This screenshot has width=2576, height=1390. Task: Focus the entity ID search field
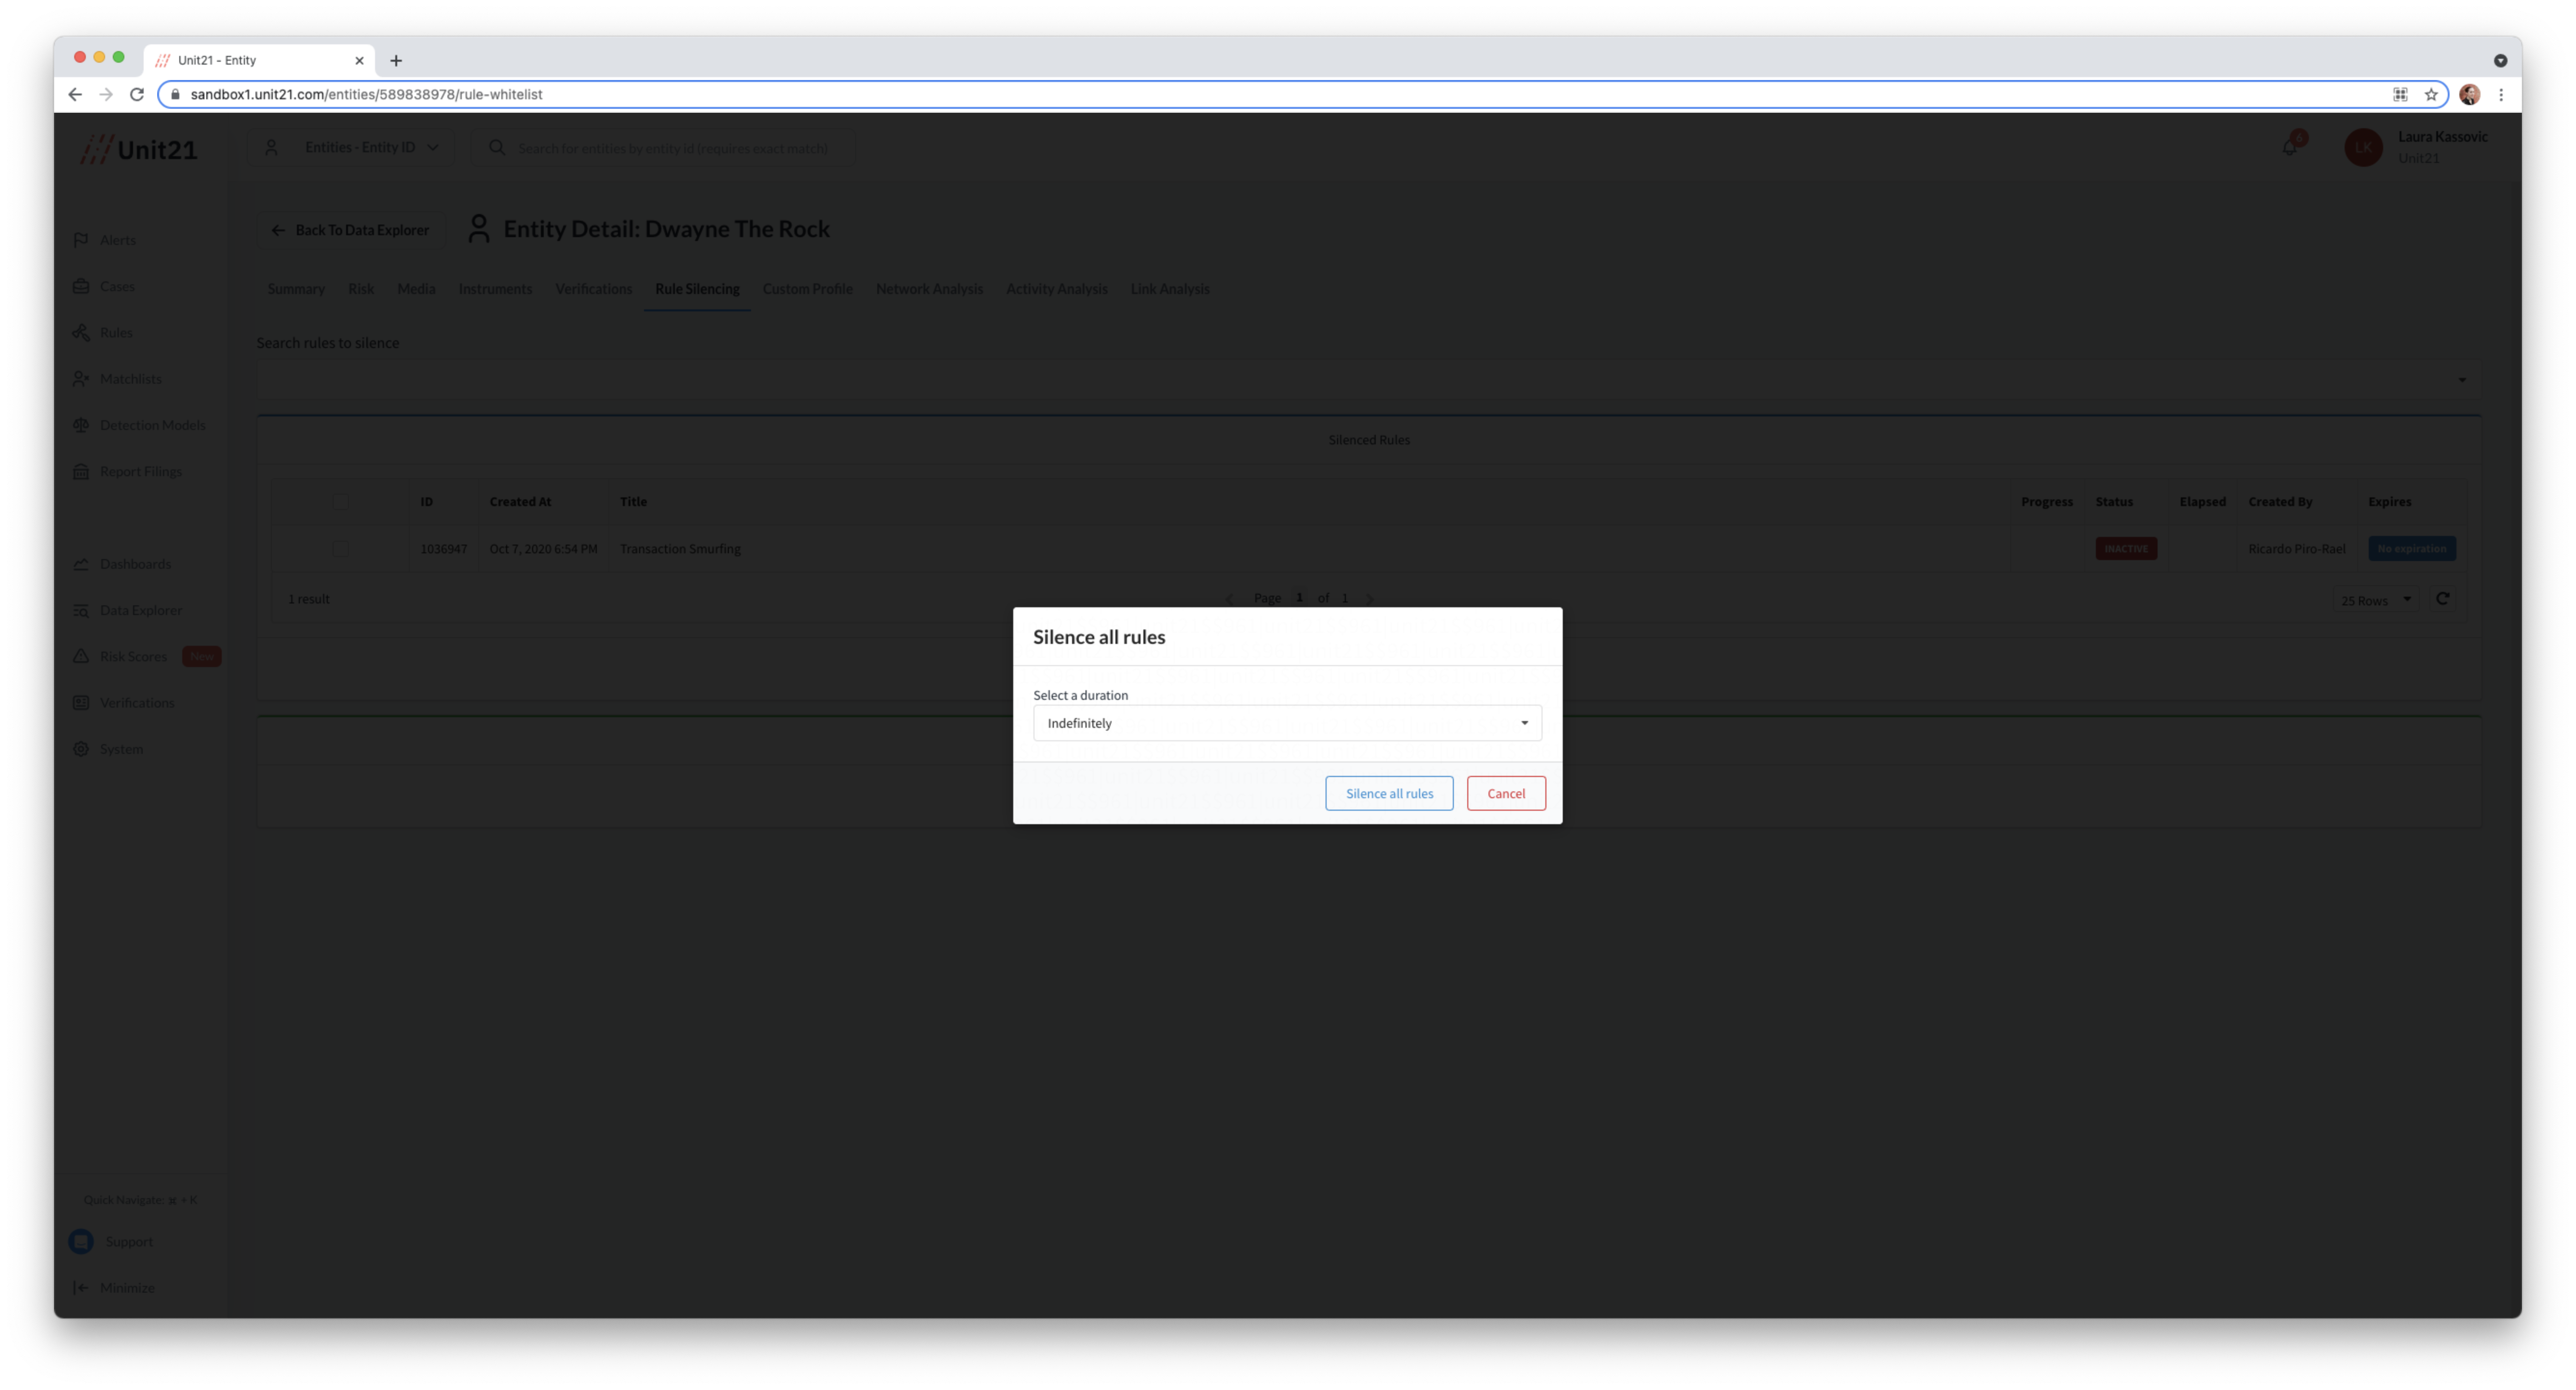(672, 148)
